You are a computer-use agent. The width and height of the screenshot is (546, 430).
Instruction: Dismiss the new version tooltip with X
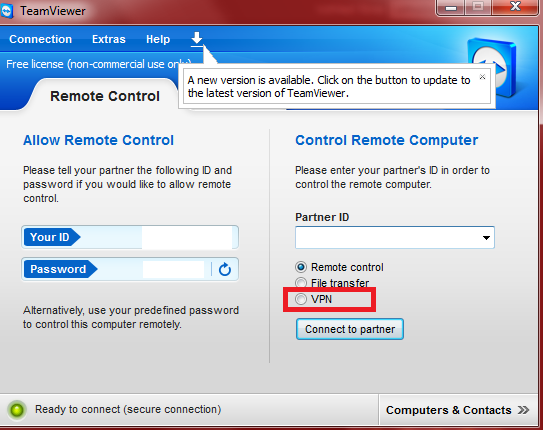482,77
